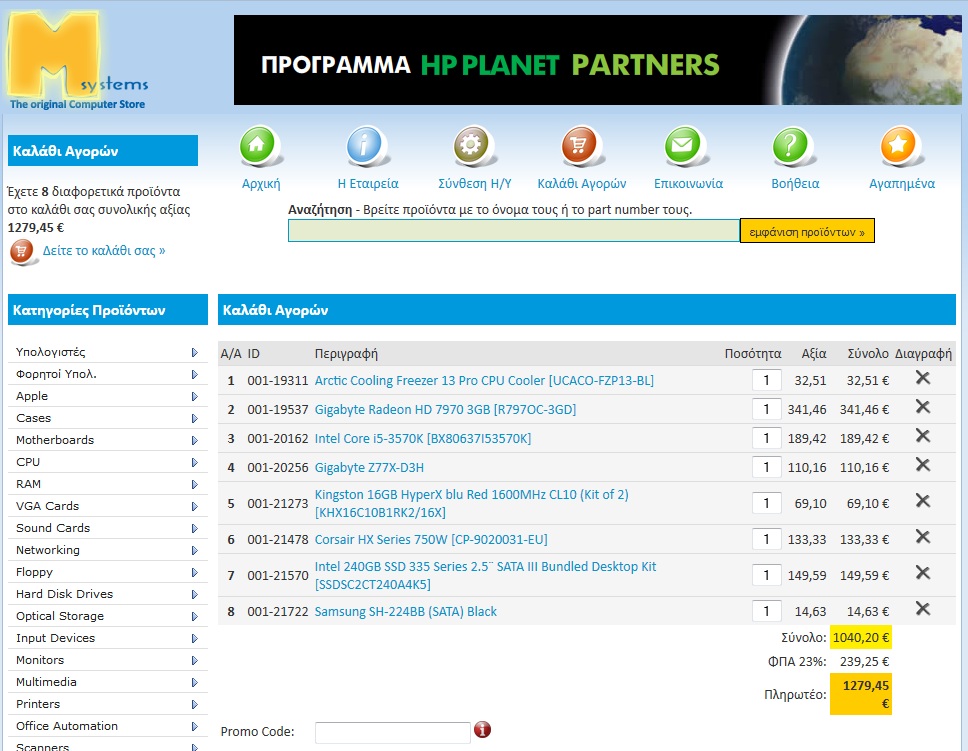Delete Kingston 16GB HyperX row
The height and width of the screenshot is (751, 968).
point(922,501)
